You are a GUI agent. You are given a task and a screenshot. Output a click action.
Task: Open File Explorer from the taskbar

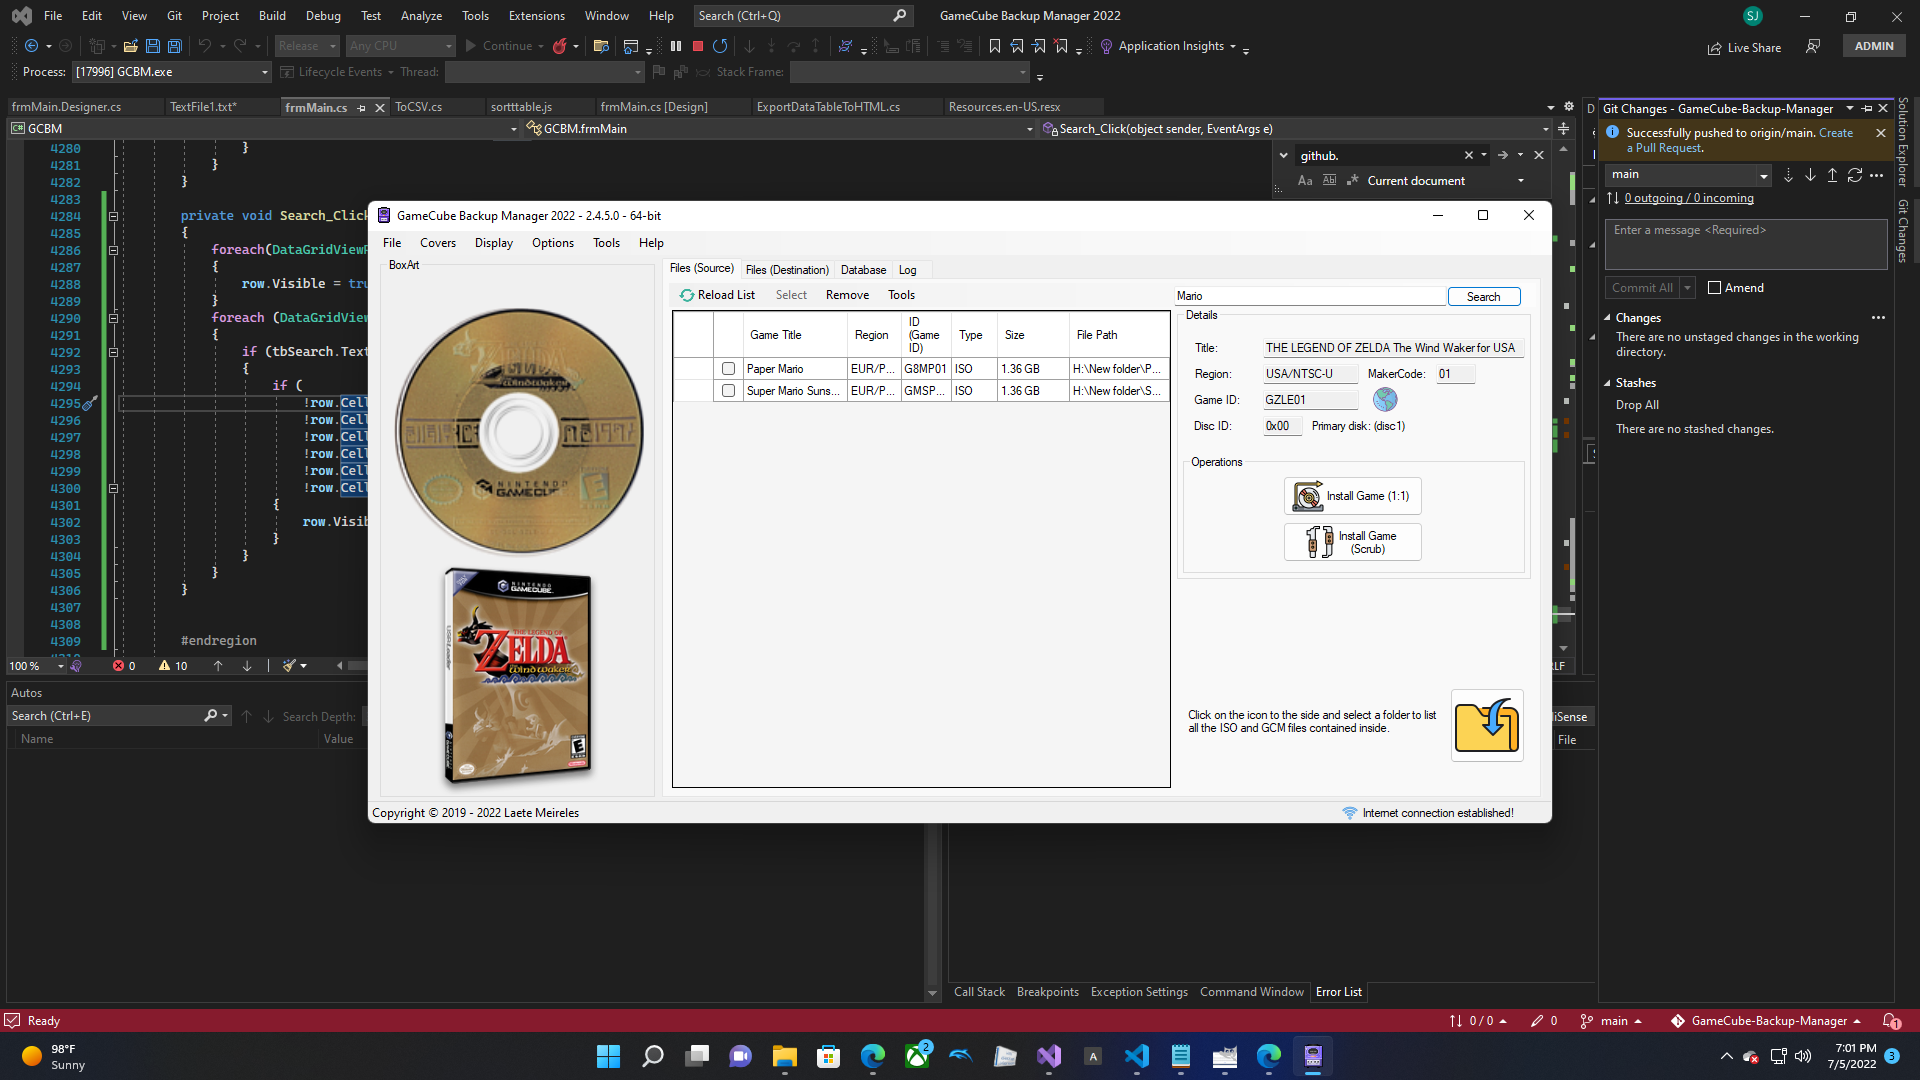click(784, 1056)
